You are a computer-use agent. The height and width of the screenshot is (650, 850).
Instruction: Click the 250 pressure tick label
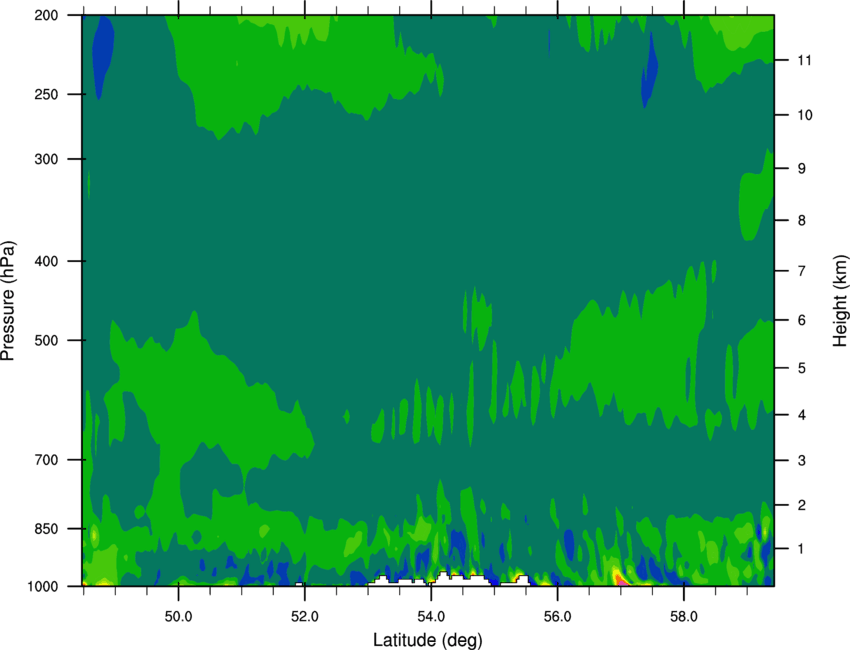pyautogui.click(x=47, y=94)
